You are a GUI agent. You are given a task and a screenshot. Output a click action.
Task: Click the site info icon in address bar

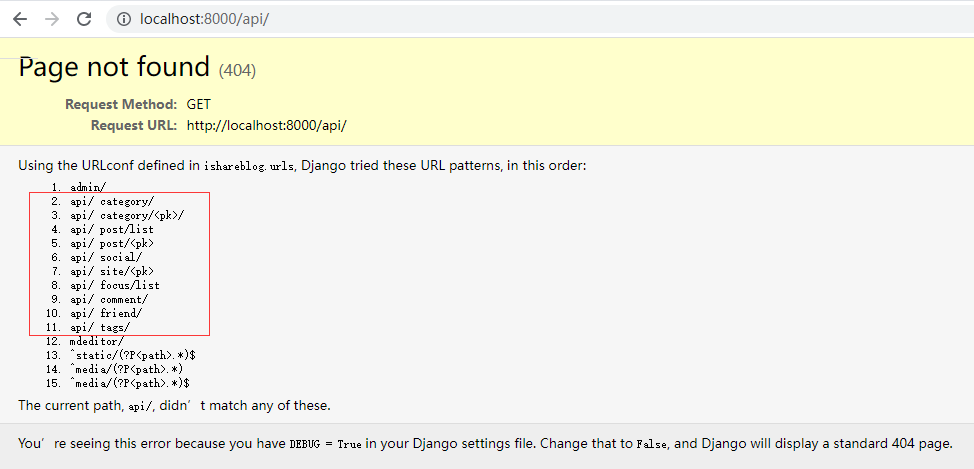pos(125,19)
